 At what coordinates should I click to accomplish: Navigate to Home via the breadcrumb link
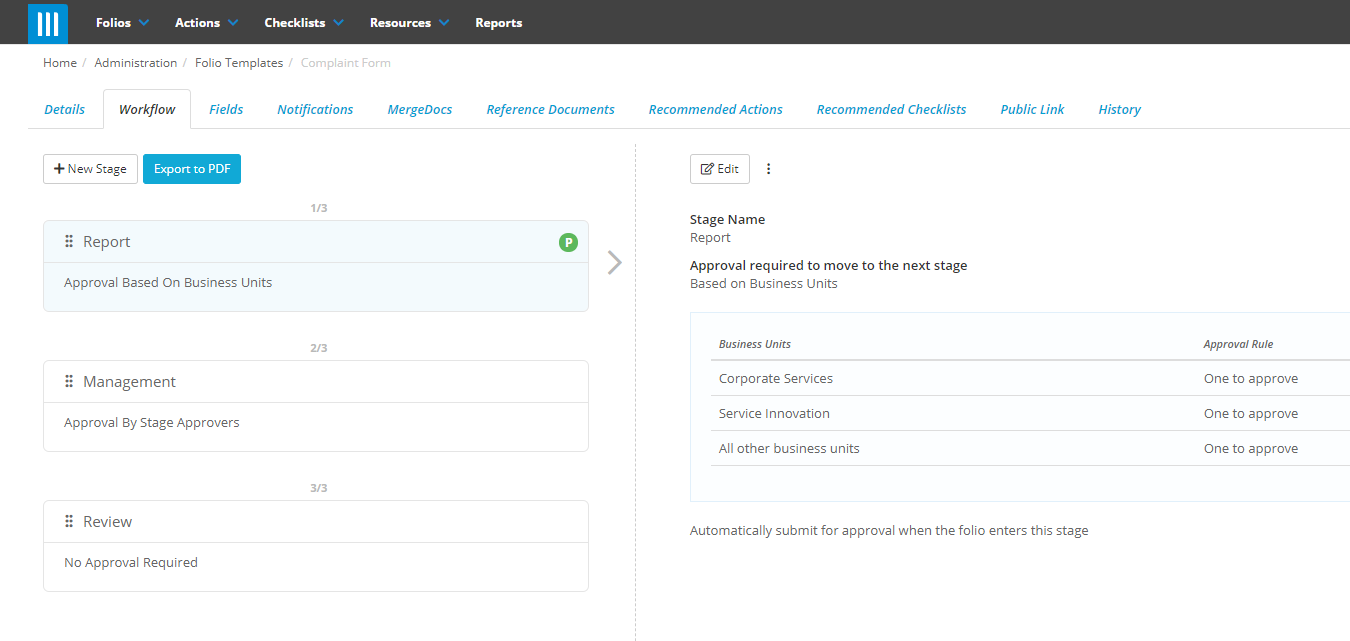click(59, 62)
